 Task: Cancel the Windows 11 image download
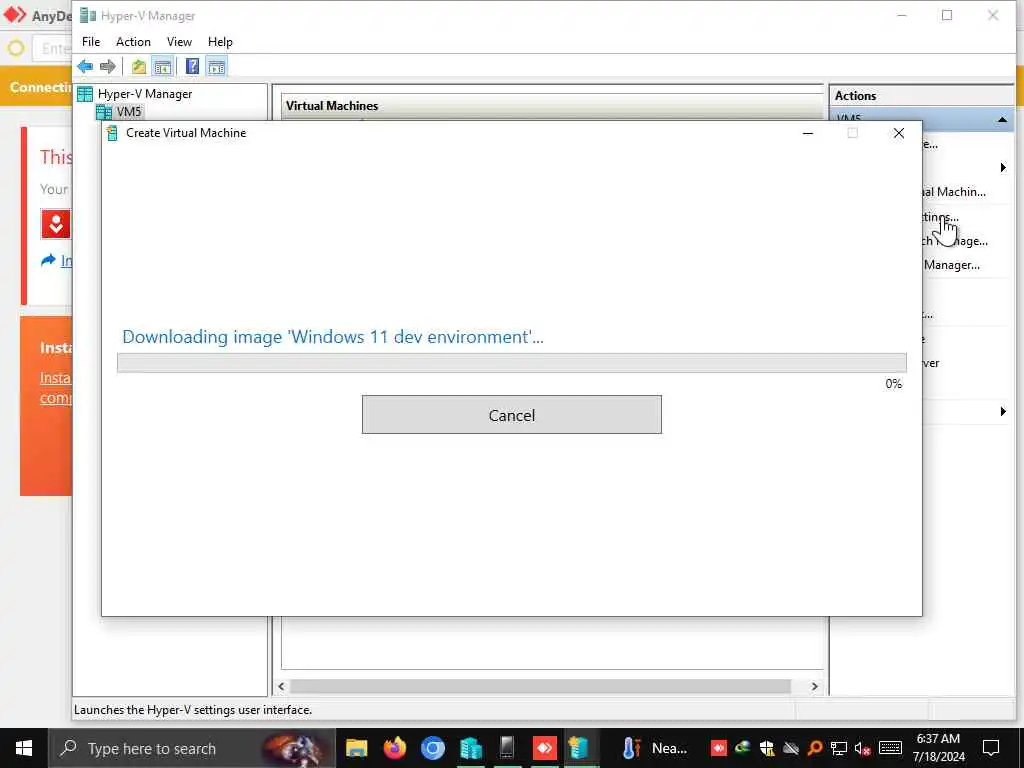click(511, 415)
